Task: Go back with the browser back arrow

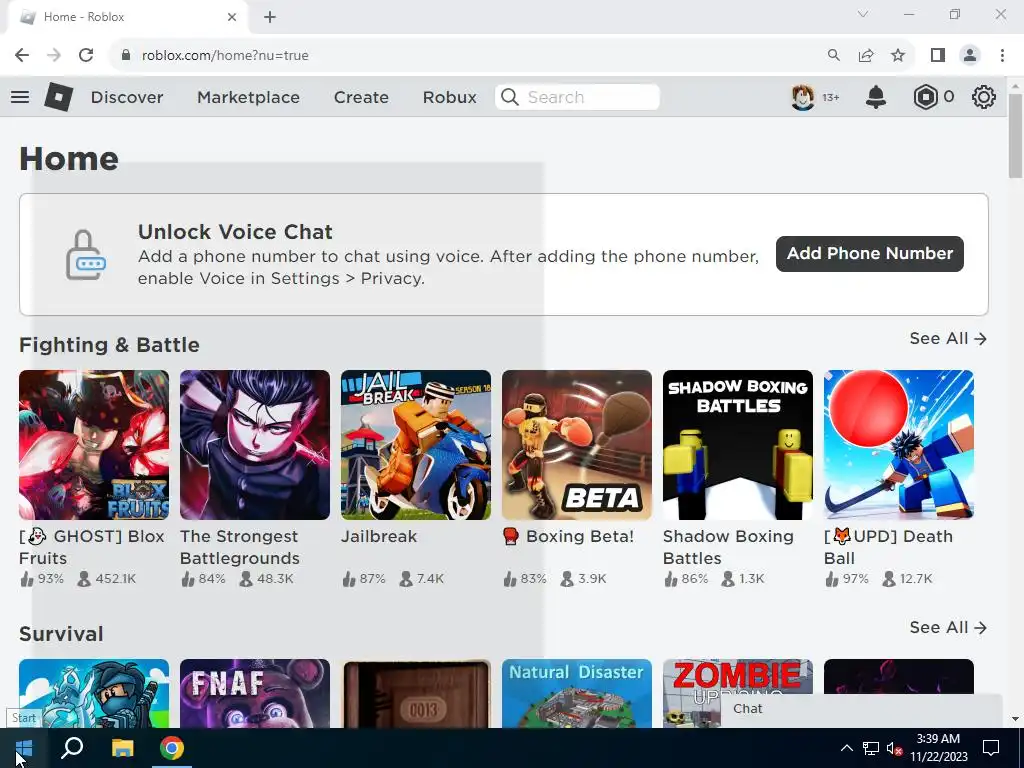Action: coord(22,56)
